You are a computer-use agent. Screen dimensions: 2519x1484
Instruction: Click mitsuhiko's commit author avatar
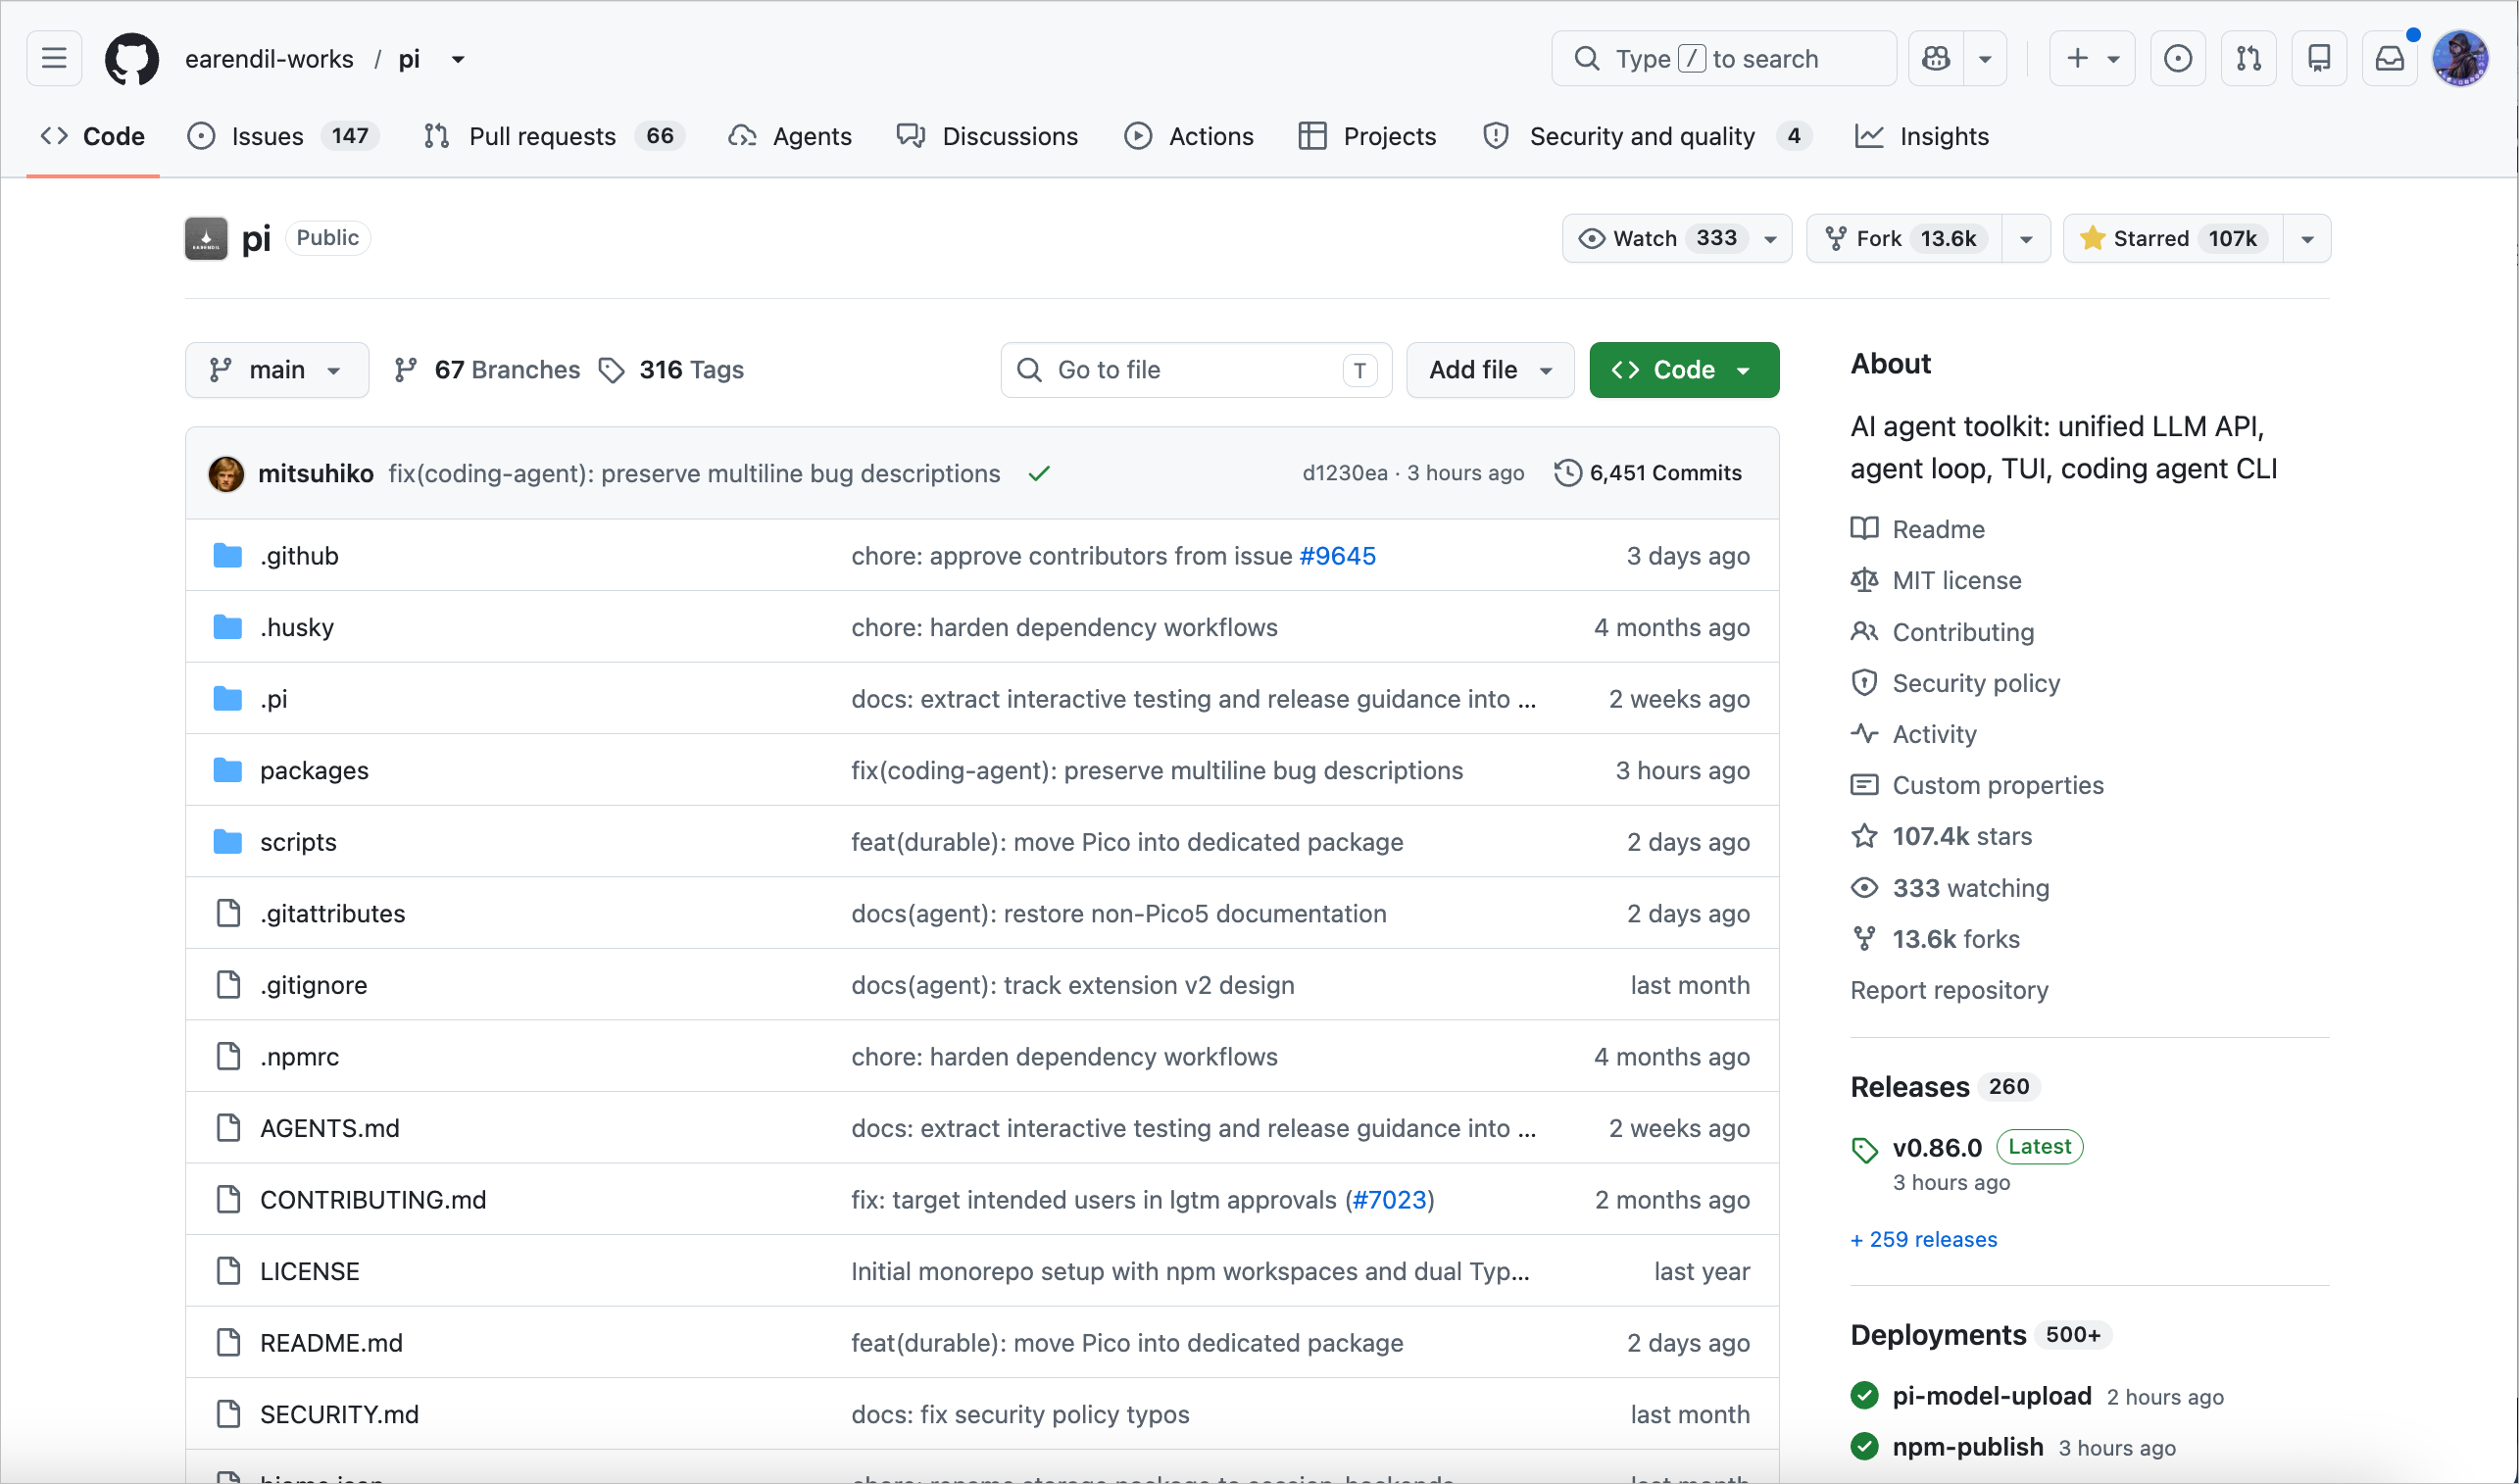(x=226, y=473)
